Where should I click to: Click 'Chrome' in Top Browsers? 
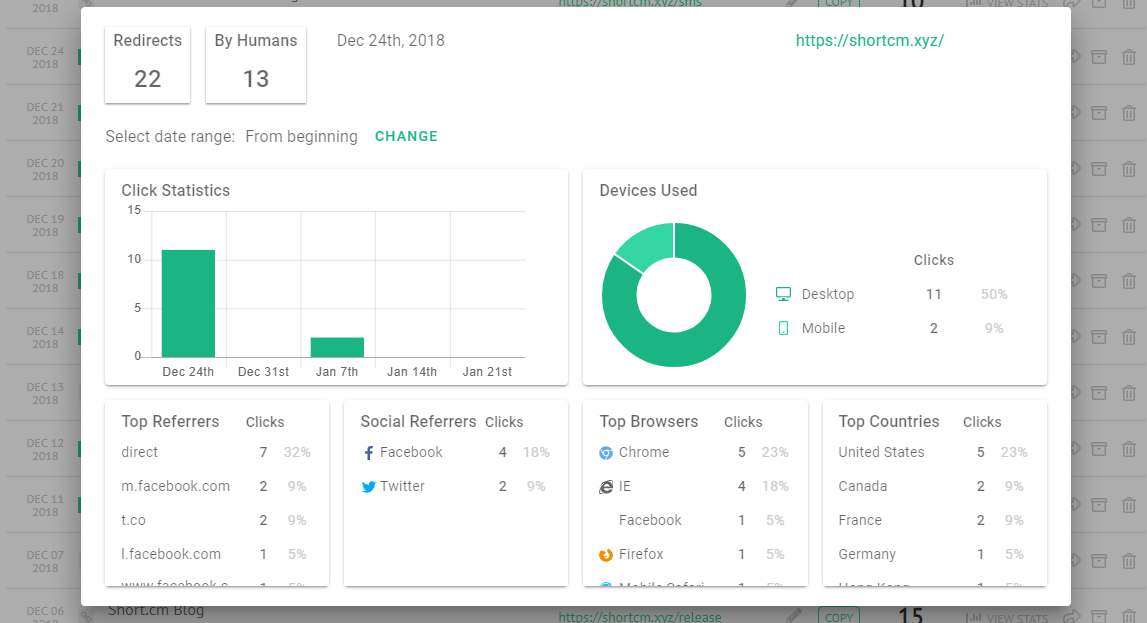(x=644, y=453)
